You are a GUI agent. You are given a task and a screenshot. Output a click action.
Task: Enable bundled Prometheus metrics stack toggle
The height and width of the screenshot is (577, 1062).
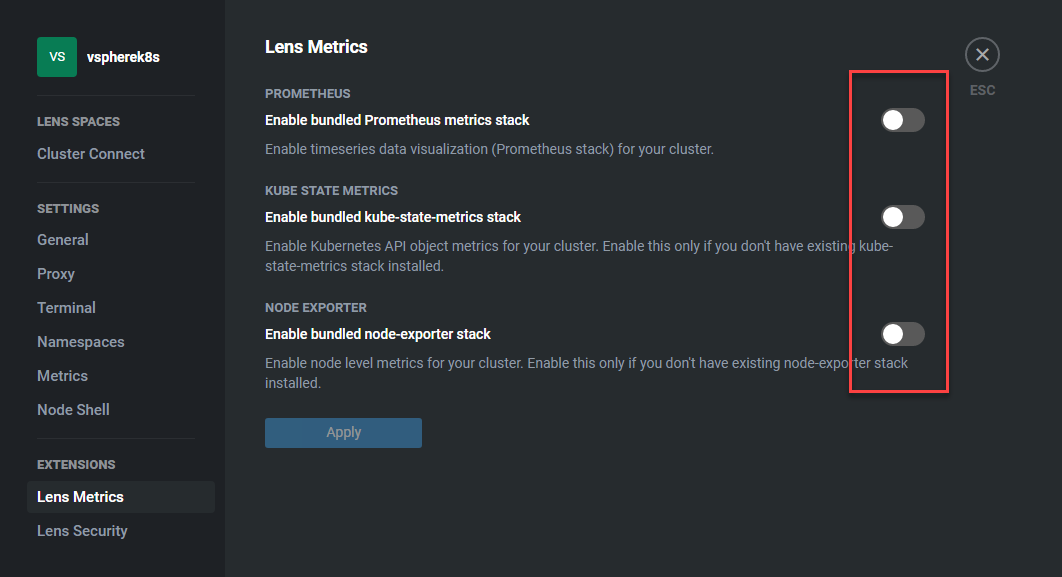[902, 121]
